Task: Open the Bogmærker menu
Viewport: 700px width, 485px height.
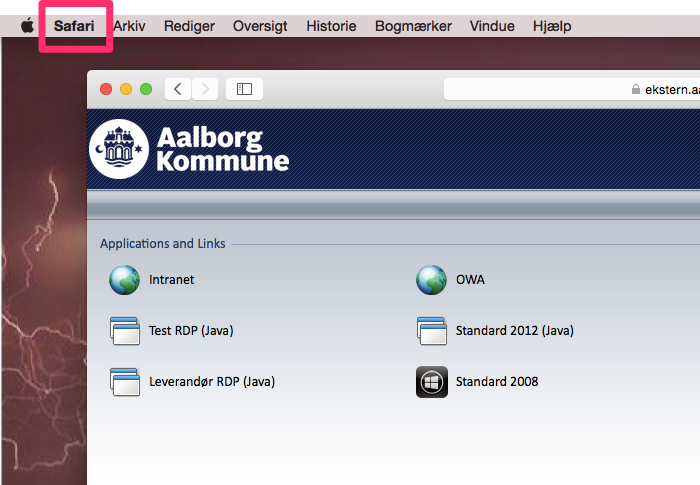Action: point(413,26)
